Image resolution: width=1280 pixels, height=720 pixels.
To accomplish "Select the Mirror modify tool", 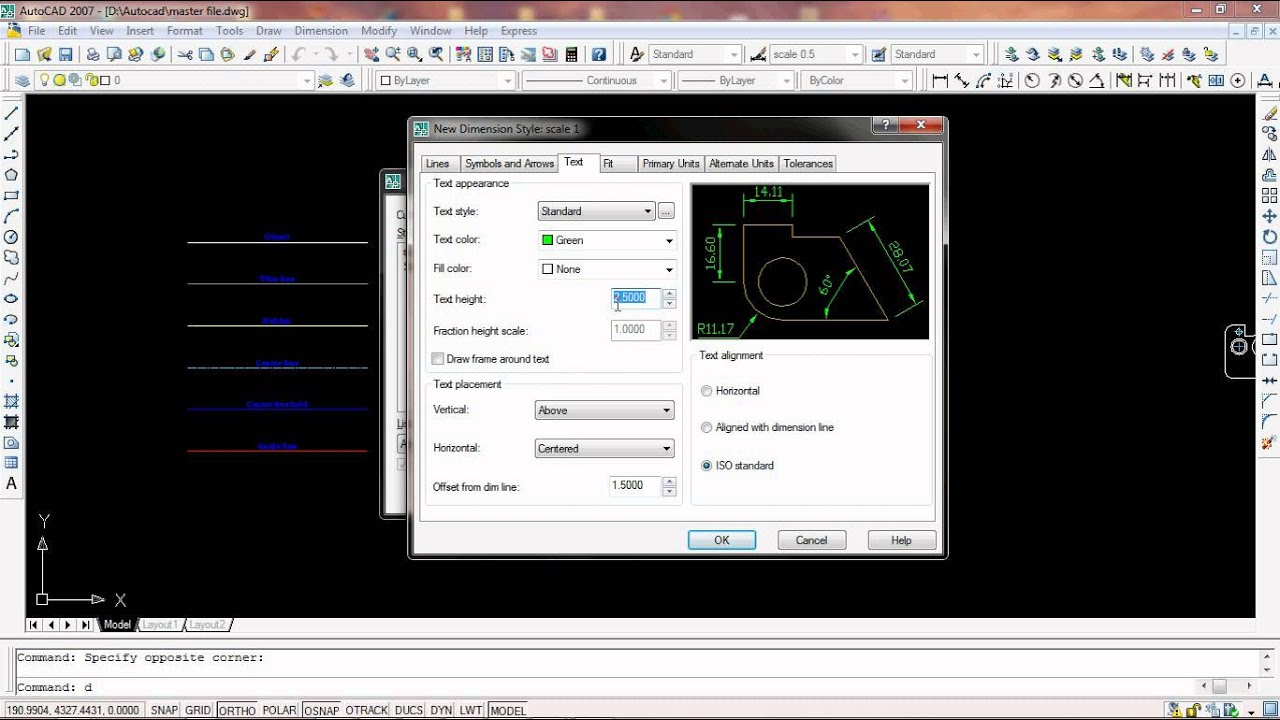I will [x=1270, y=155].
